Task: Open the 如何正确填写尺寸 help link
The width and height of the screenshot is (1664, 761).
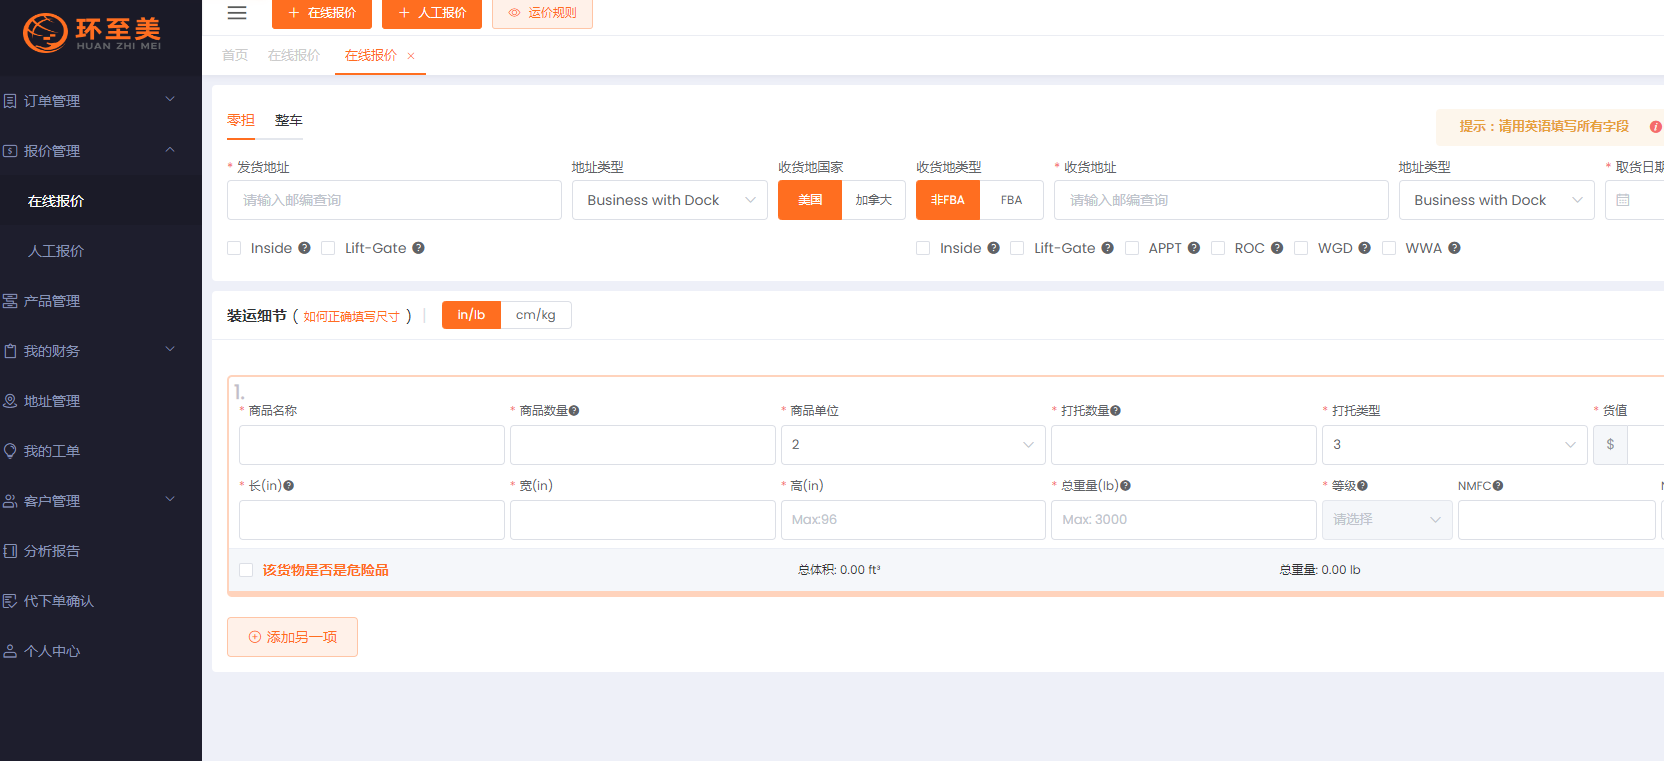Action: [351, 316]
